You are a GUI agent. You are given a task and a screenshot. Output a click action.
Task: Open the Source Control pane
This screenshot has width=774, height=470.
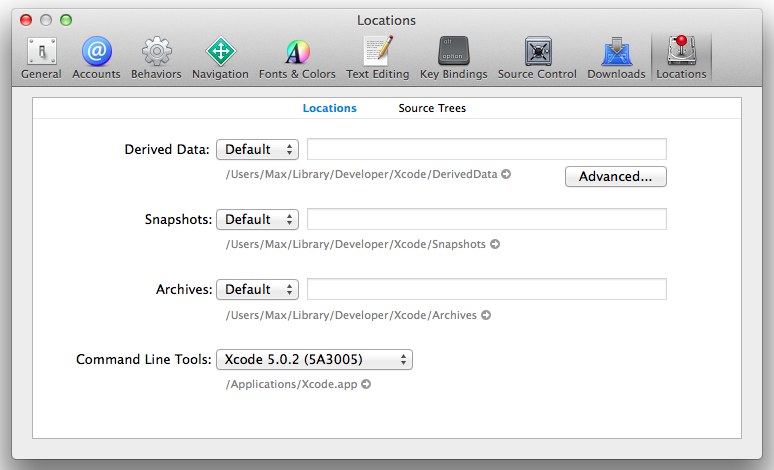pos(537,57)
